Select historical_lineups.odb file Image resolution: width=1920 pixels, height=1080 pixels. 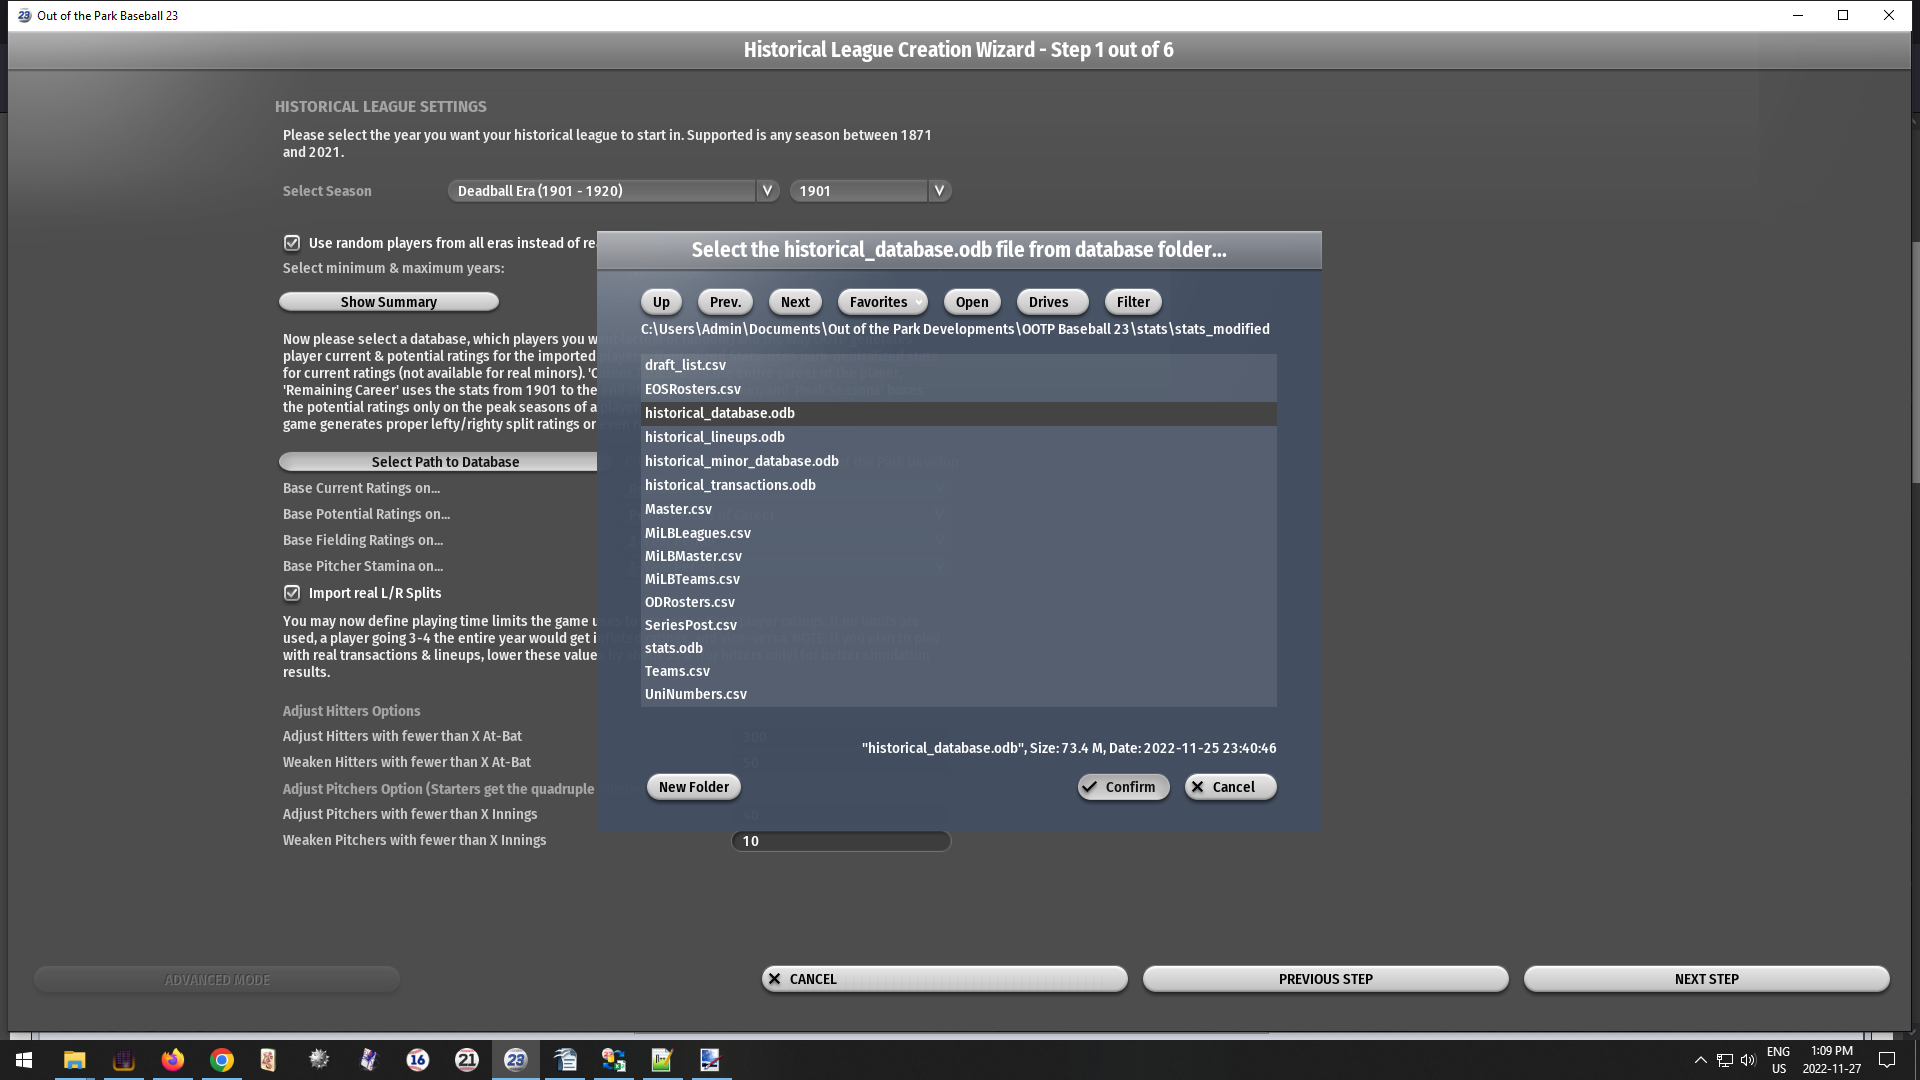(958, 437)
